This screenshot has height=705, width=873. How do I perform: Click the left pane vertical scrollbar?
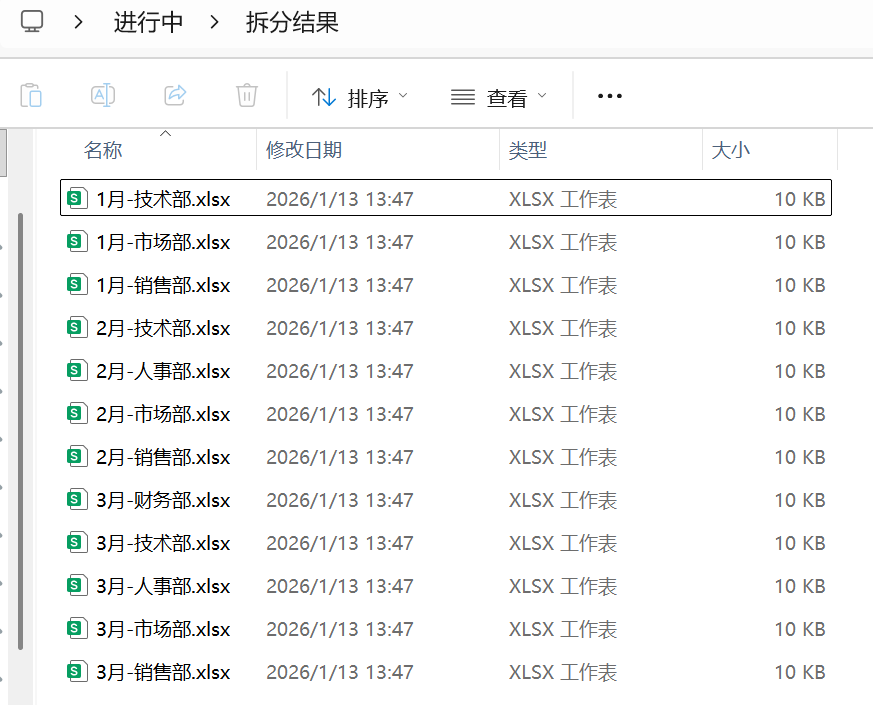tap(20, 430)
